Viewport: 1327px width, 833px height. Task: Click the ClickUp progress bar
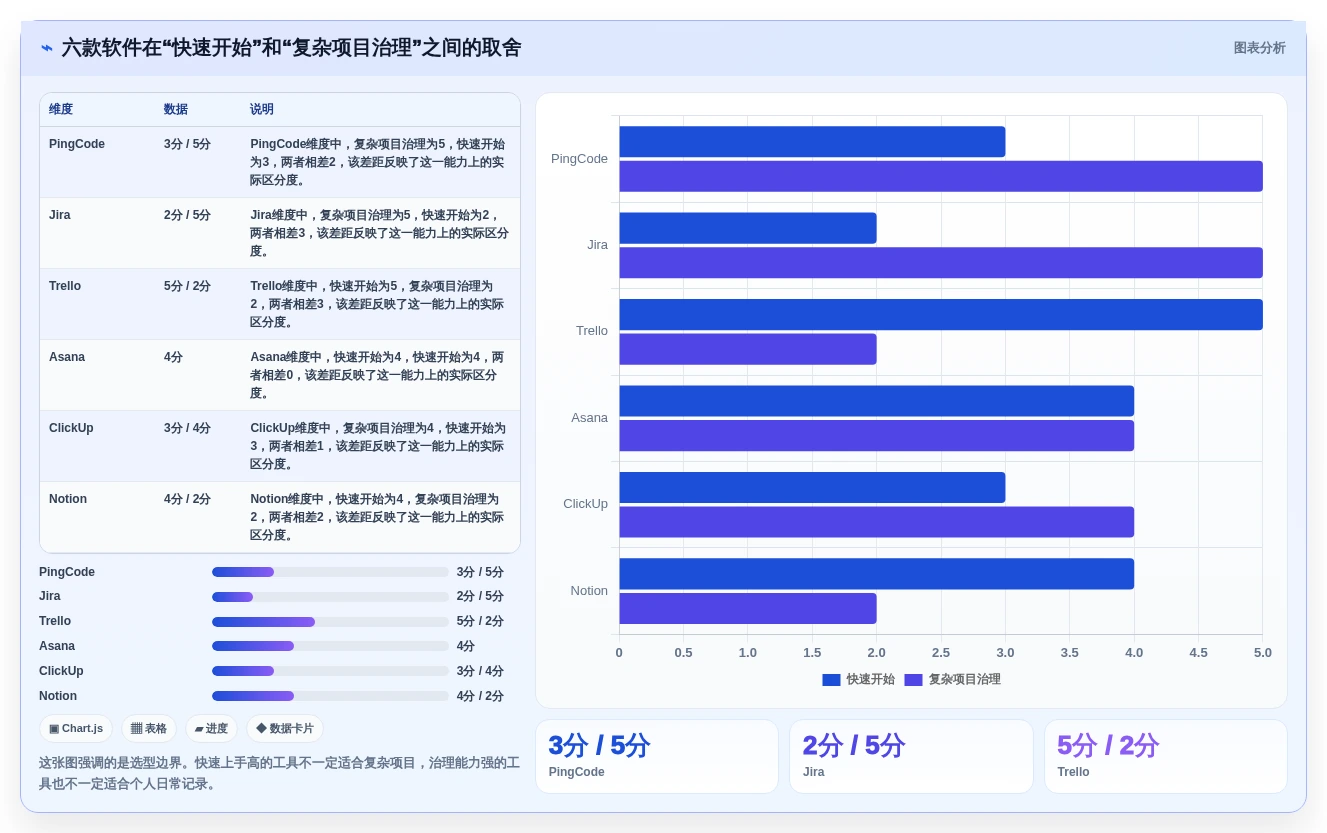pos(330,671)
